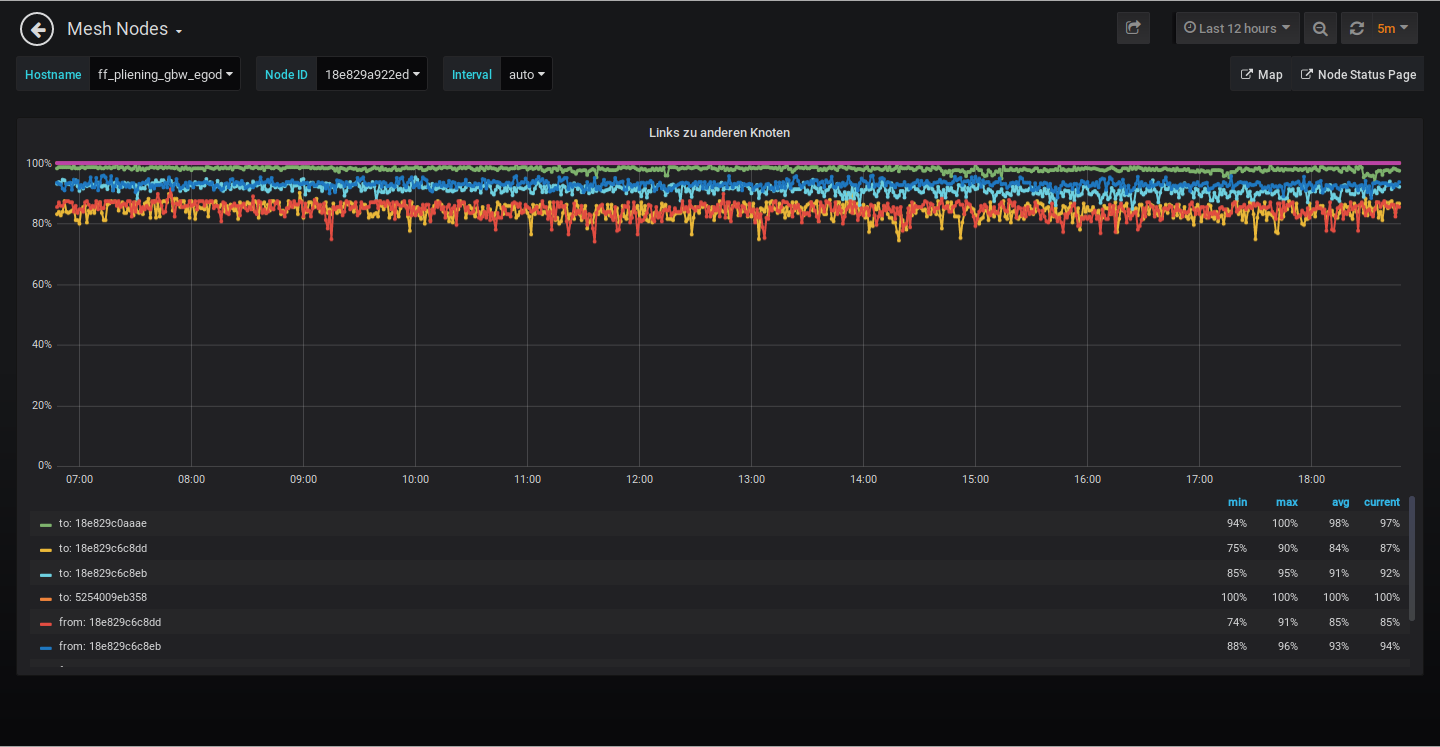Open the Map external link
The width and height of the screenshot is (1440, 747).
click(1261, 74)
